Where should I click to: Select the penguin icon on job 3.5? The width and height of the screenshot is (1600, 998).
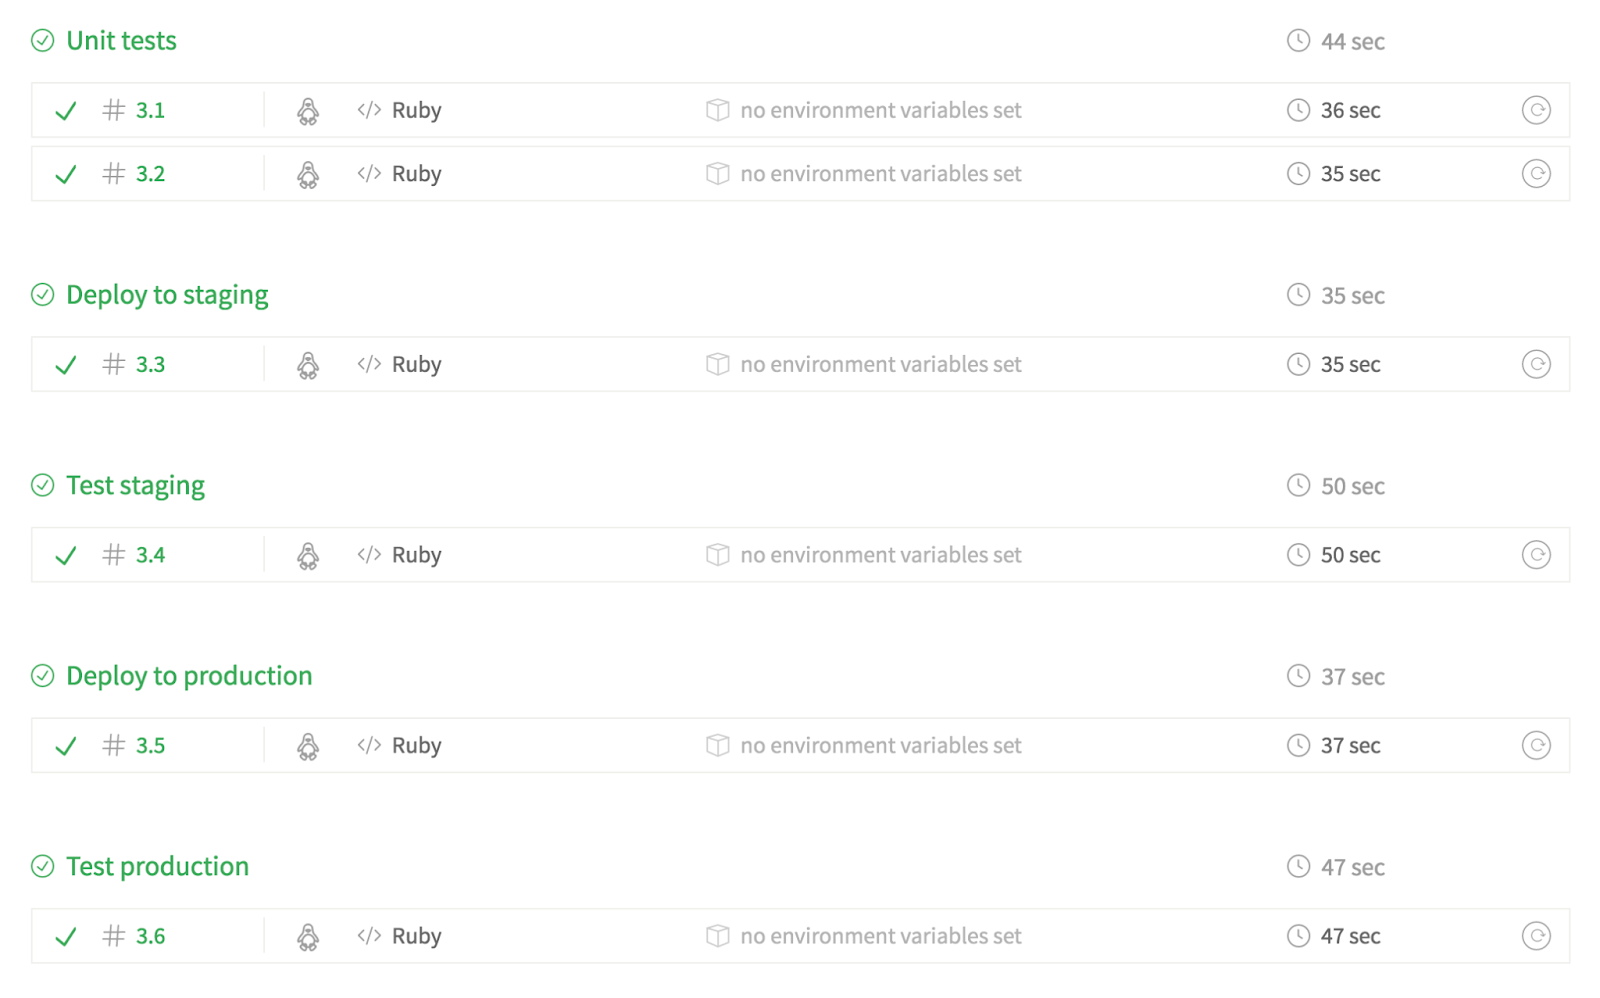pyautogui.click(x=308, y=745)
